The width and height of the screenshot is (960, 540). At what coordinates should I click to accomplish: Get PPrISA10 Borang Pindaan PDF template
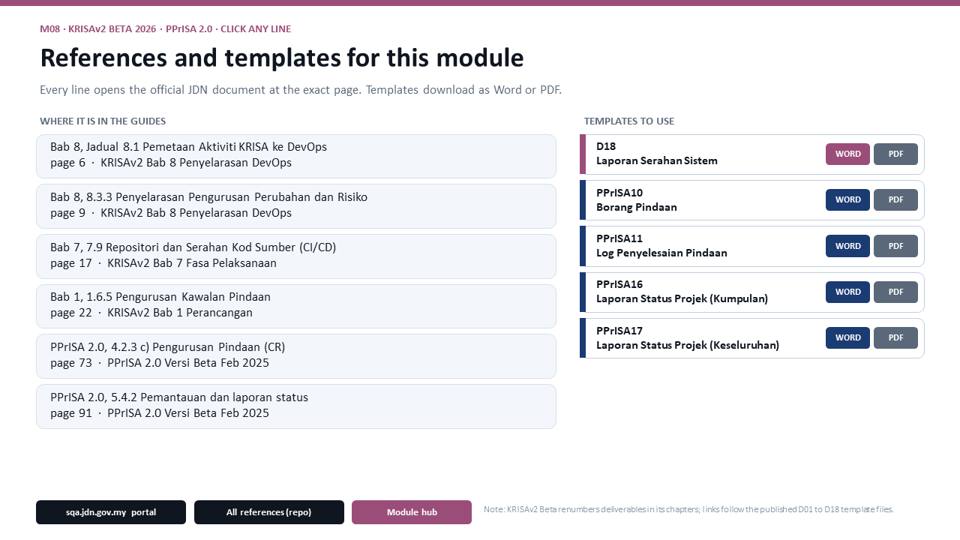895,200
